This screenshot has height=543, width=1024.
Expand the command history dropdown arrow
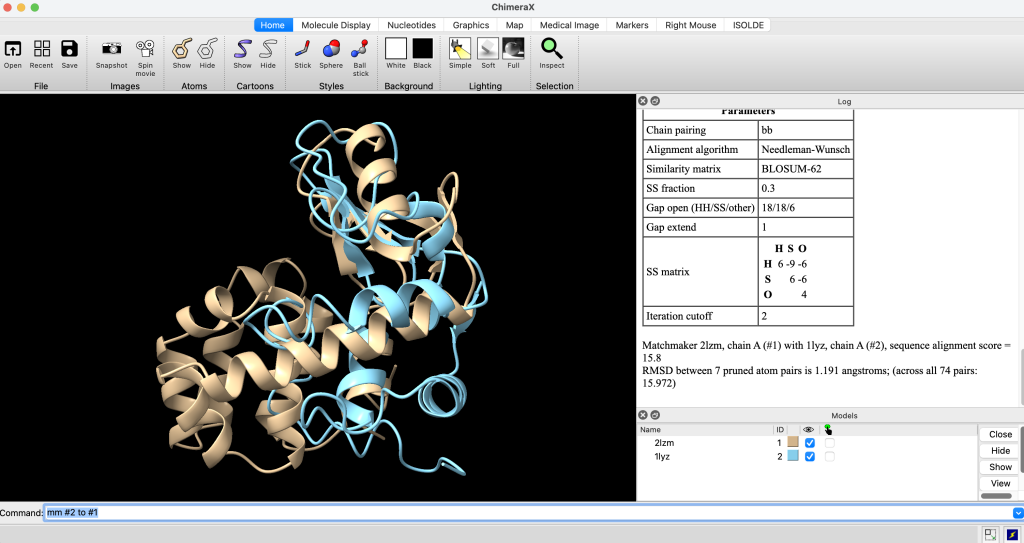pyautogui.click(x=1017, y=513)
